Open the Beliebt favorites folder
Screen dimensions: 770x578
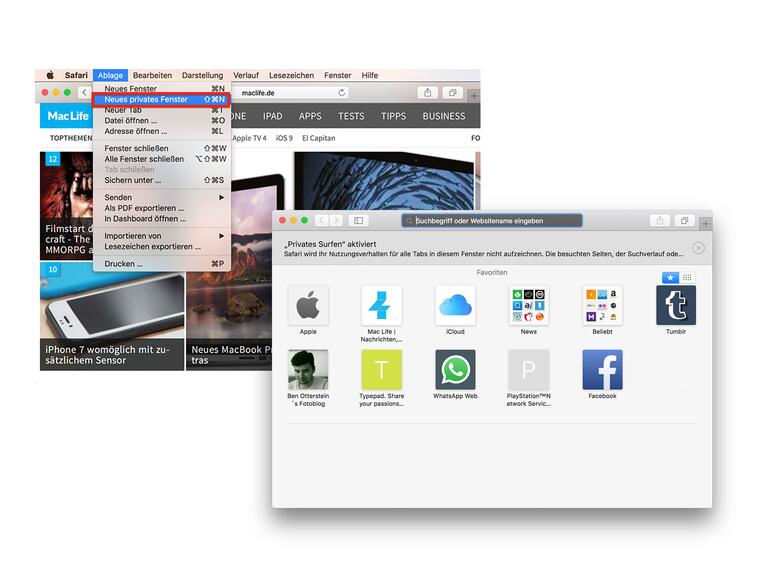(602, 305)
